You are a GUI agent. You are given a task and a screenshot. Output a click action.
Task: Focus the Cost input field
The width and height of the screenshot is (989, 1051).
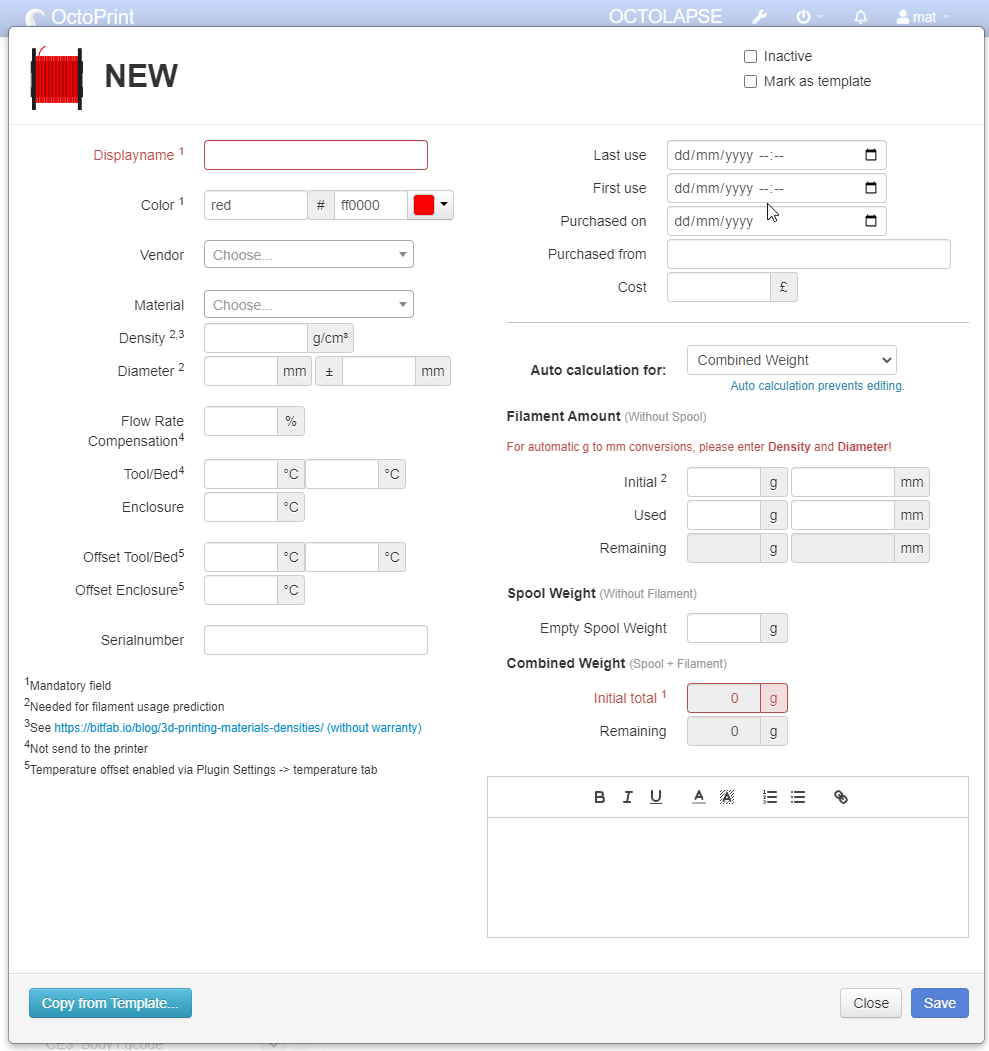719,287
